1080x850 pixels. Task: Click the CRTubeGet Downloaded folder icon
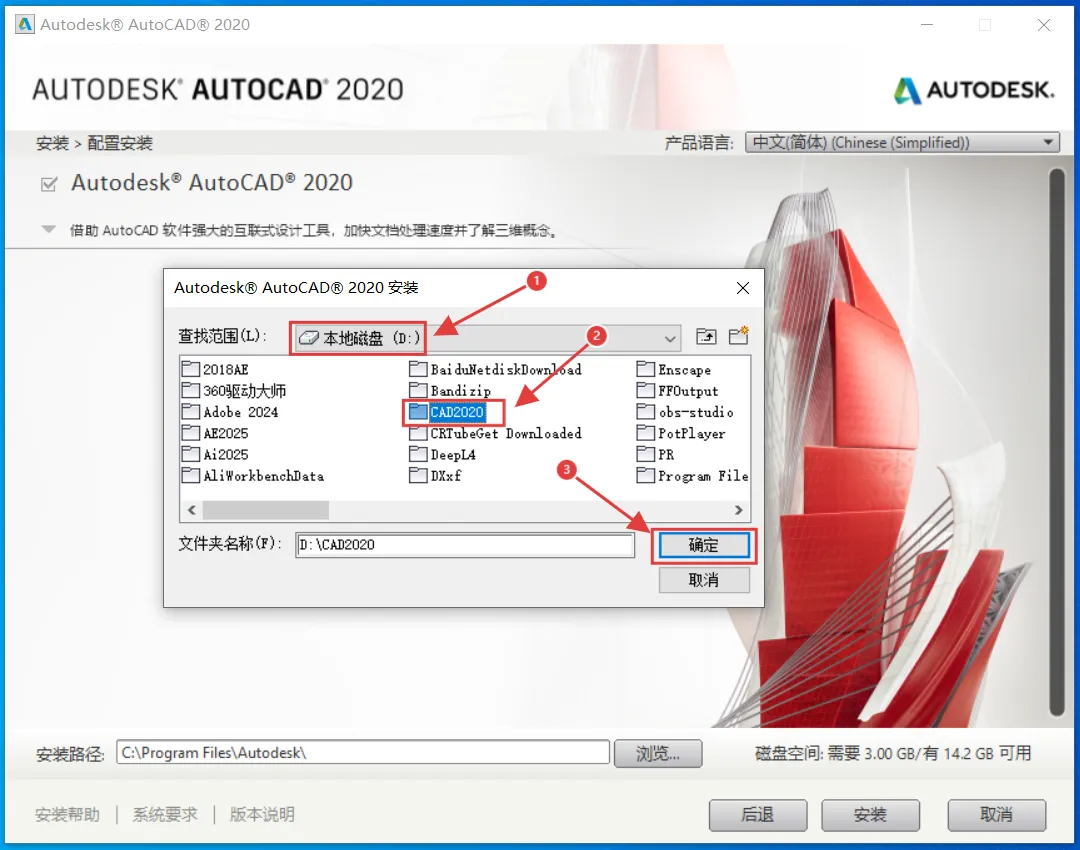tap(418, 433)
